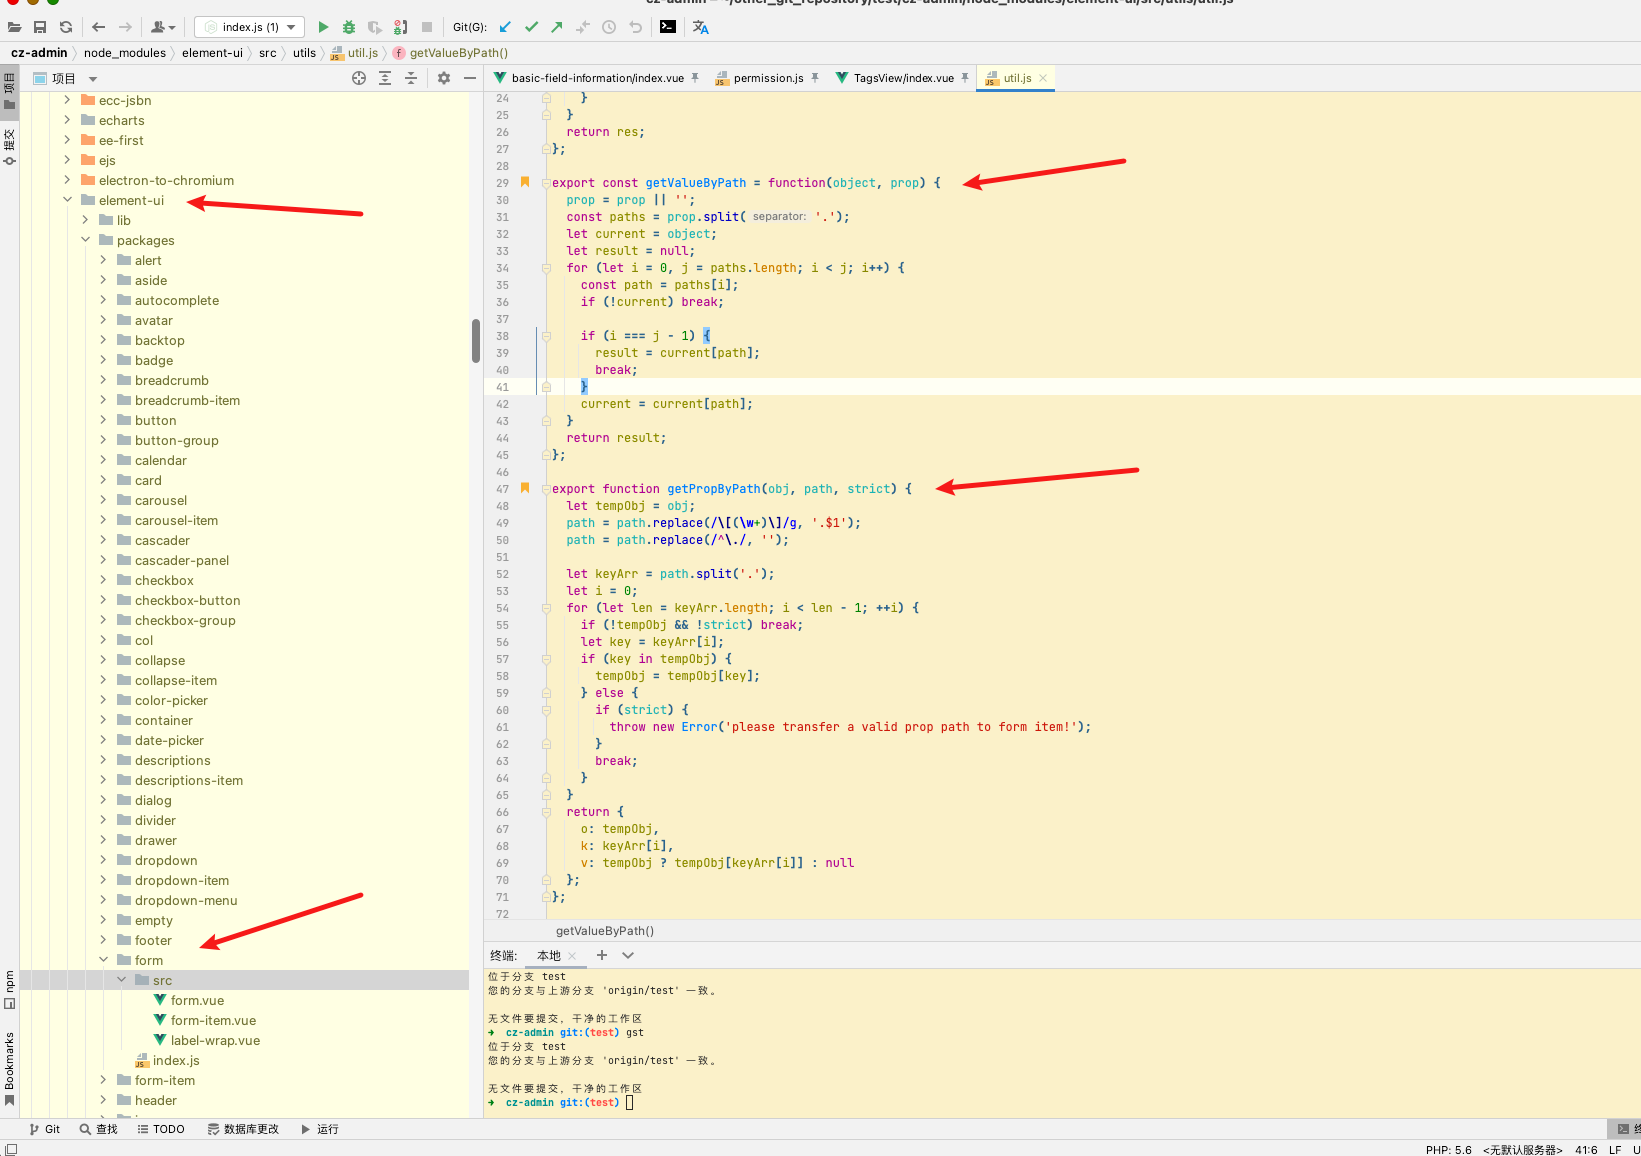Click getValueByPath() in the top breadcrumb
1641x1156 pixels.
459,53
